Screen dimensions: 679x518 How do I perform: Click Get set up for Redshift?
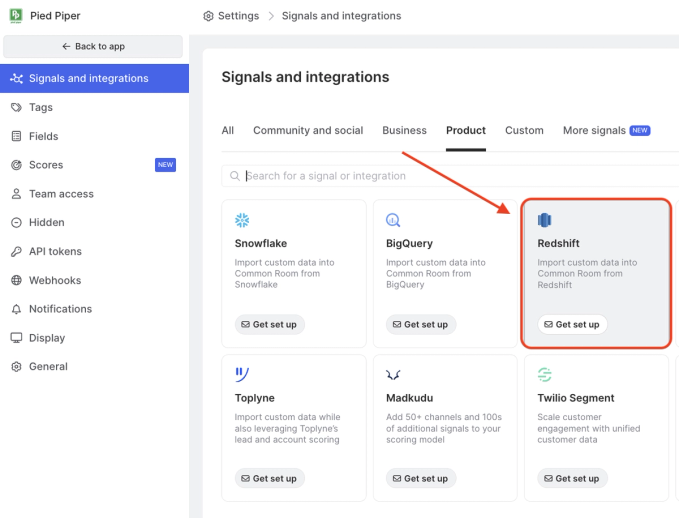(x=572, y=324)
